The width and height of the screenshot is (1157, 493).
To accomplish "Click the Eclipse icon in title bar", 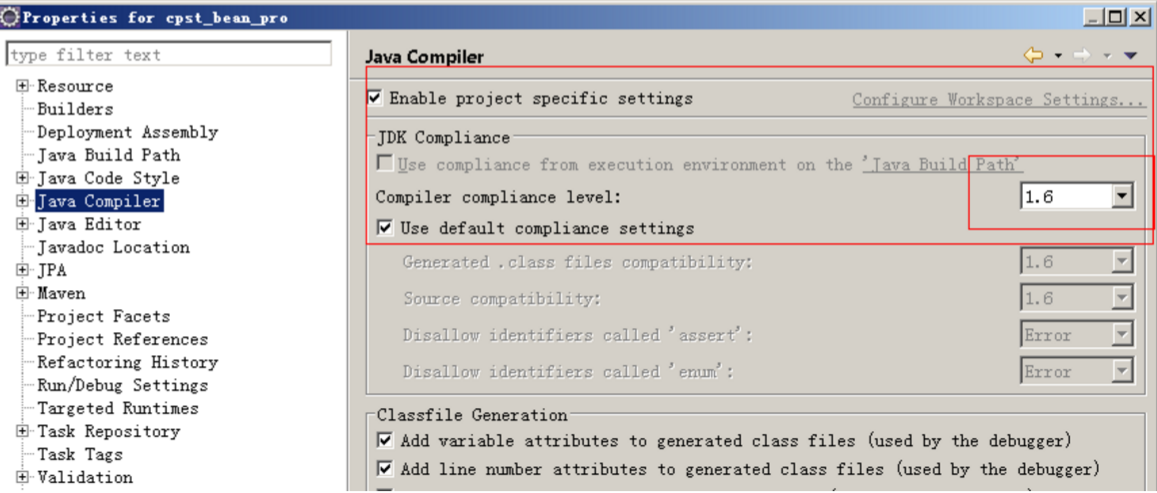I will (x=10, y=15).
